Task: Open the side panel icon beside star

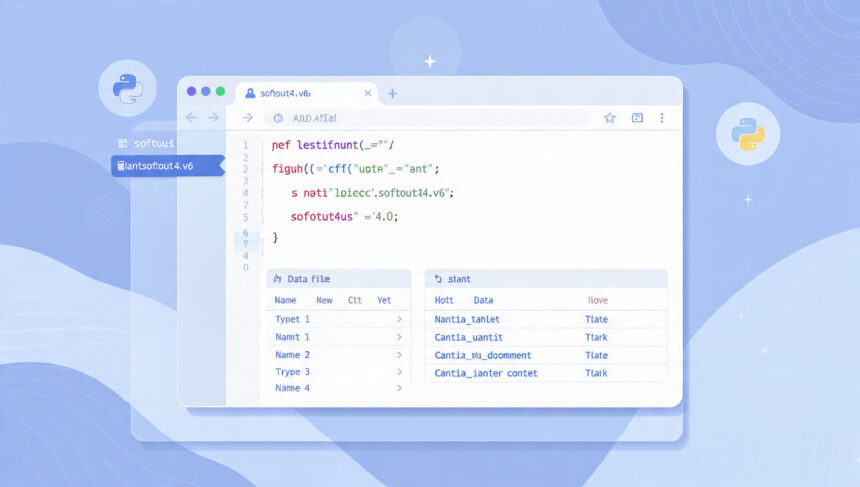Action: pyautogui.click(x=637, y=118)
